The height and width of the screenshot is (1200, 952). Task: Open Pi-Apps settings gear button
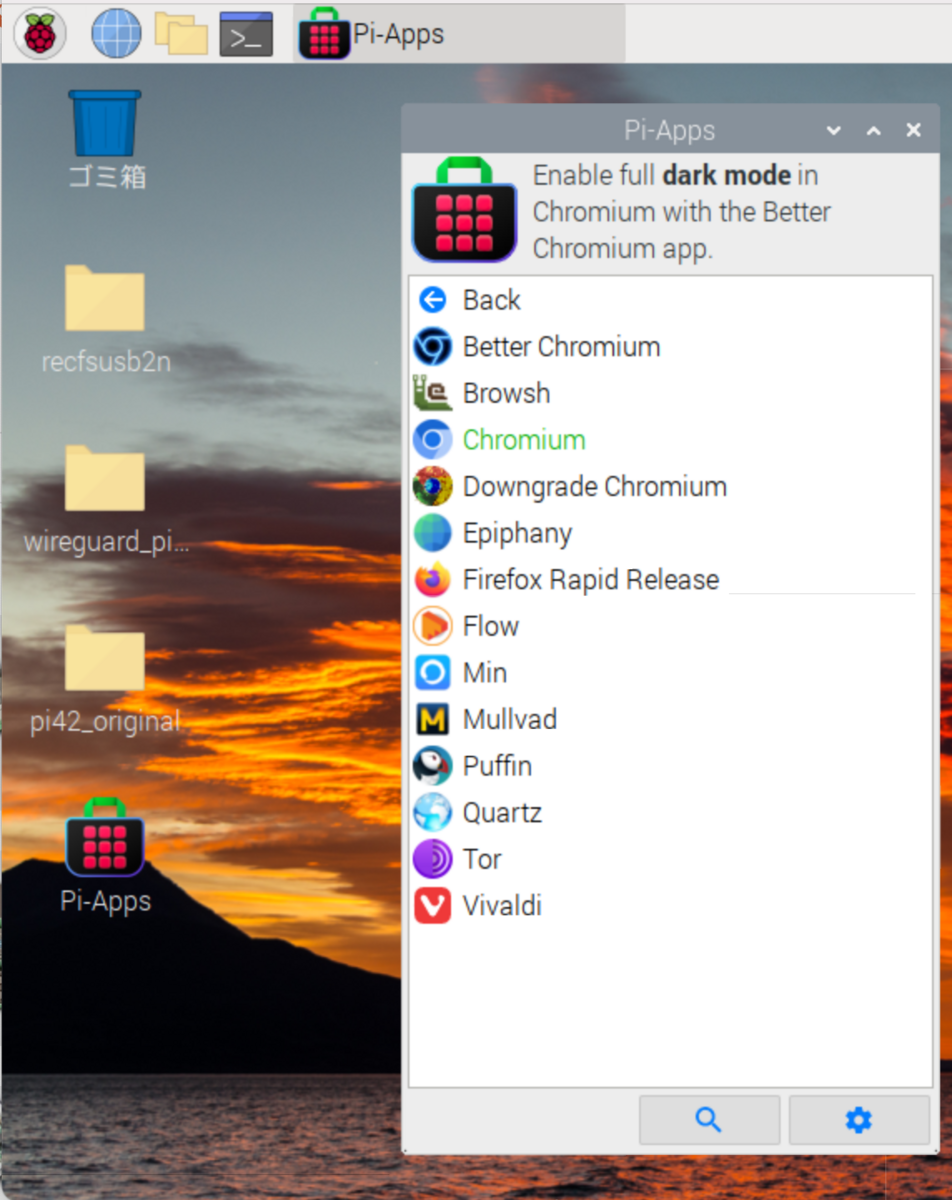coord(859,1120)
